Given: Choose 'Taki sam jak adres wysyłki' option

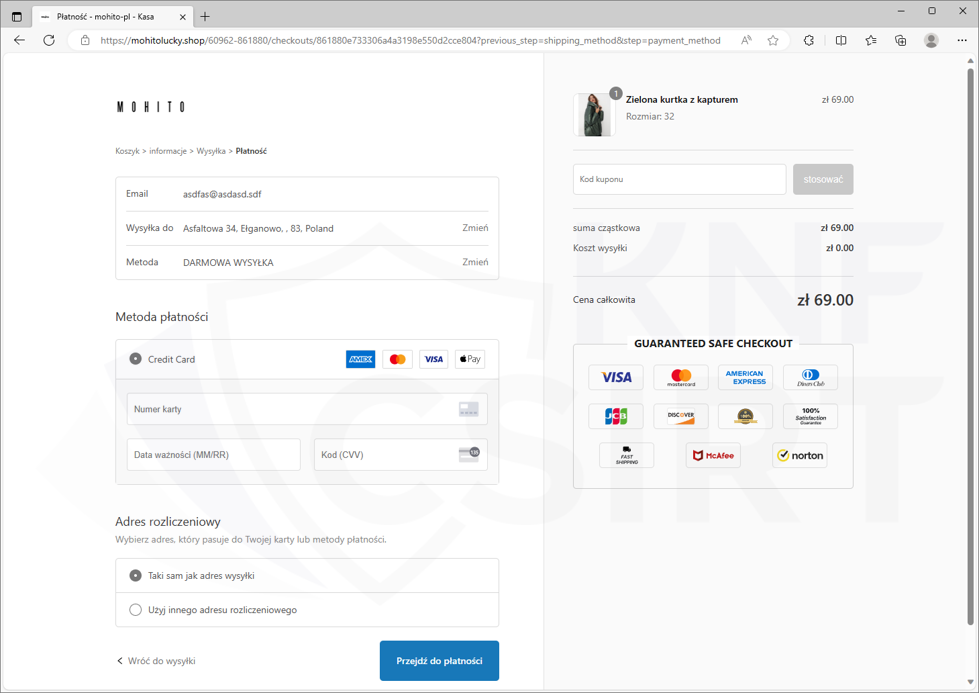Looking at the screenshot, I should 136,576.
